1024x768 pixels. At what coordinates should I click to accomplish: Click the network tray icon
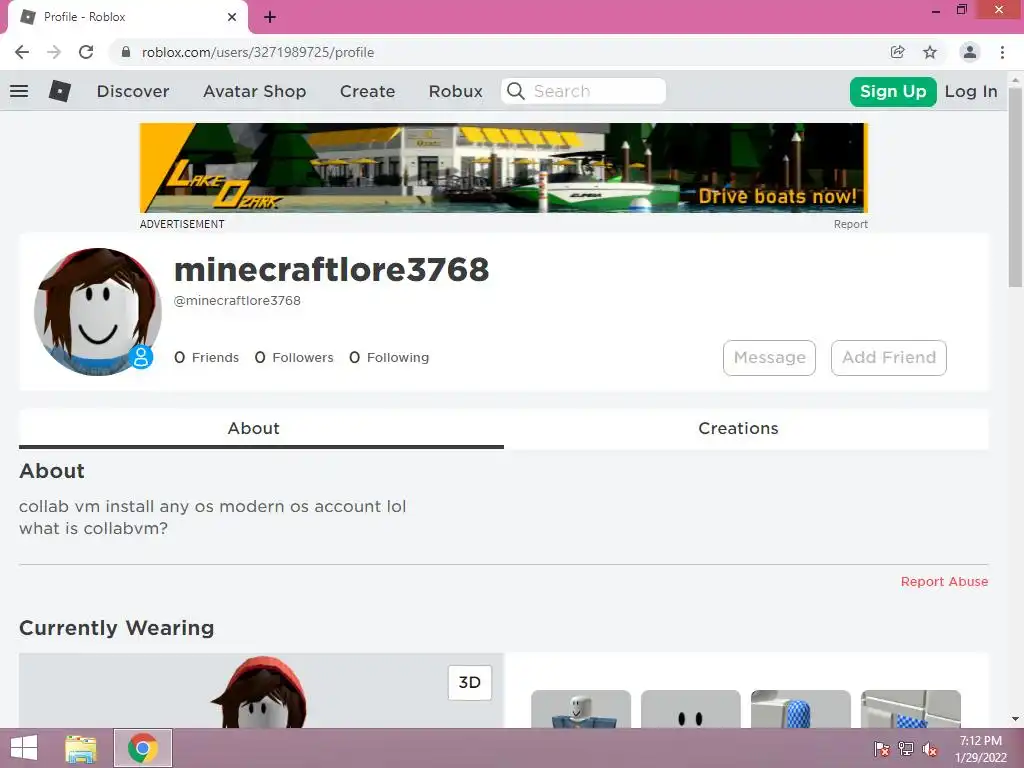coord(906,748)
